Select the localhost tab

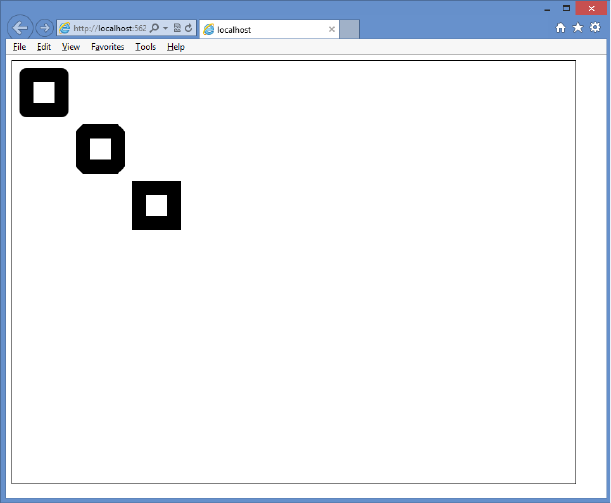(269, 29)
